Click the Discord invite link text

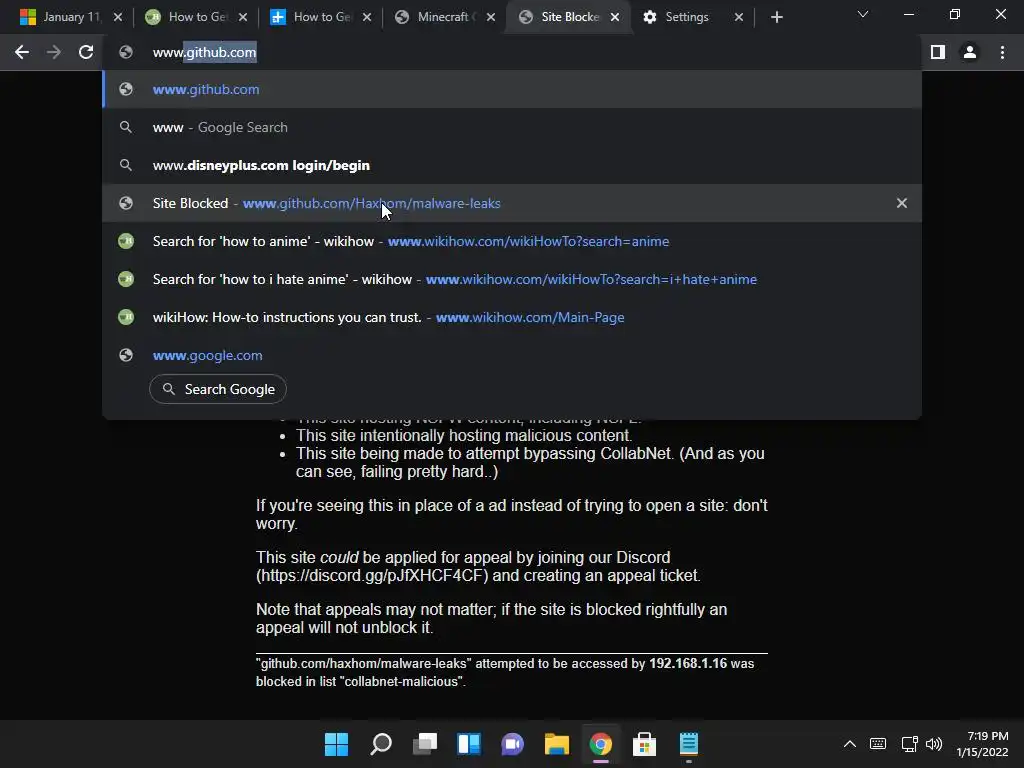(372, 575)
